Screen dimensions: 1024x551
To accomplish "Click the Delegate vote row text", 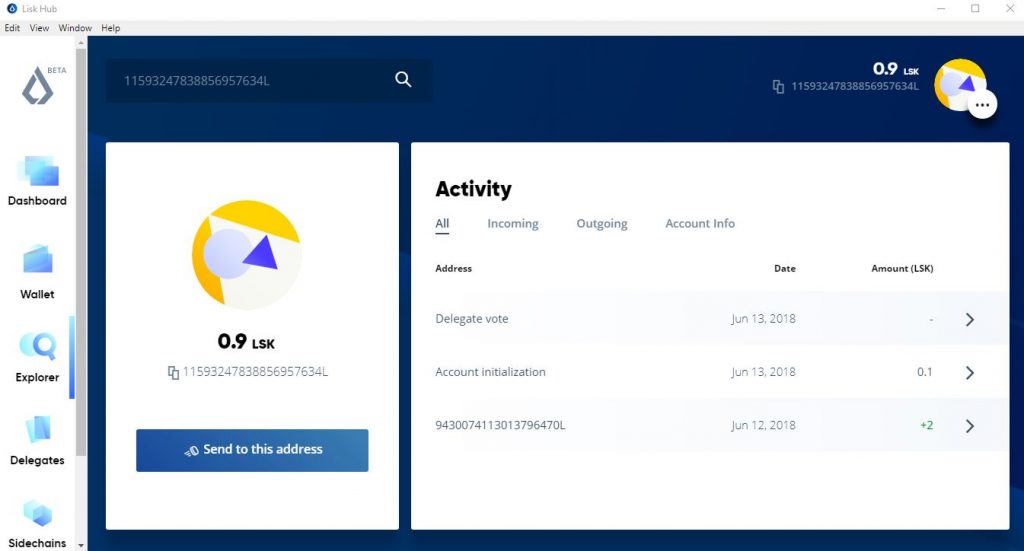I will click(472, 319).
